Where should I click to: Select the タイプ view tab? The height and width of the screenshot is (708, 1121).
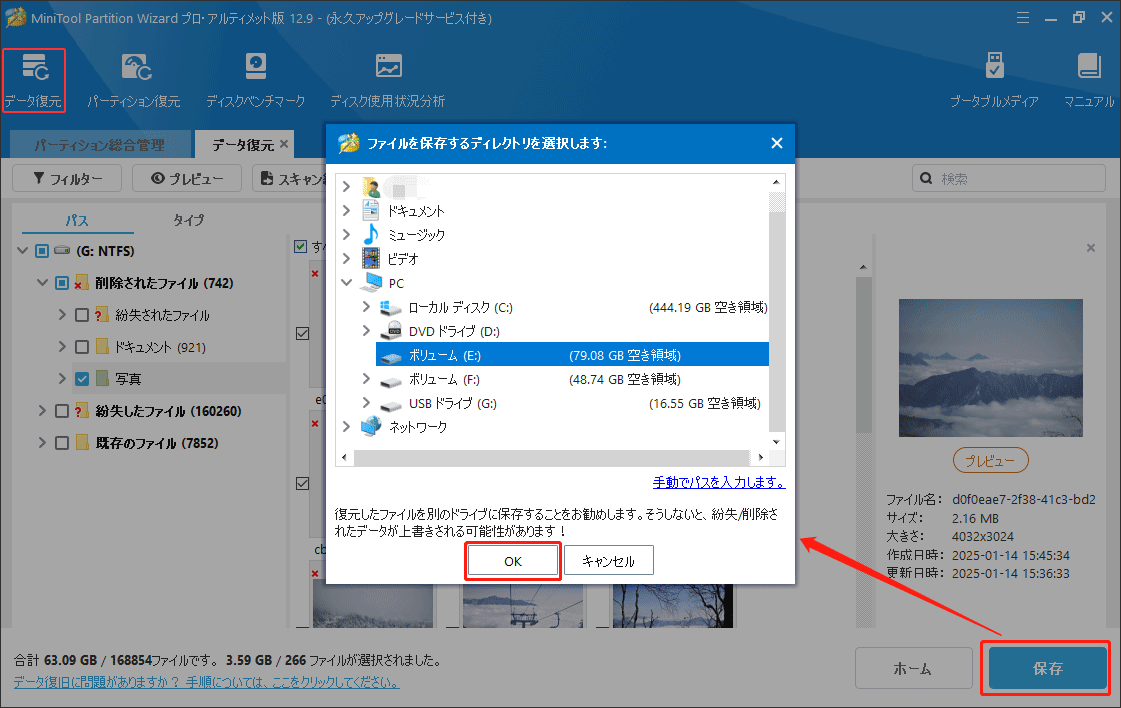[x=189, y=220]
